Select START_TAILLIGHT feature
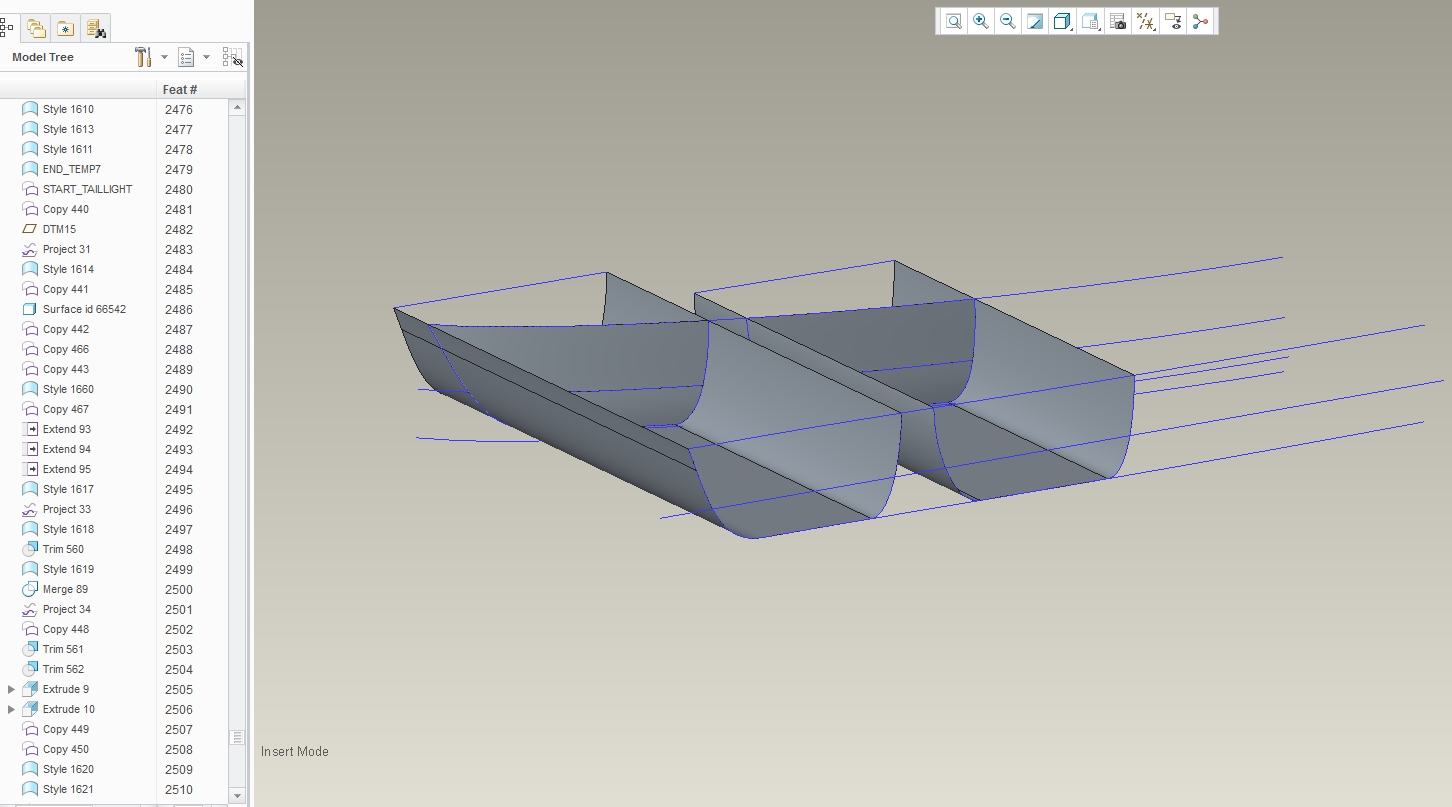This screenshot has height=807, width=1452. pyautogui.click(x=87, y=189)
